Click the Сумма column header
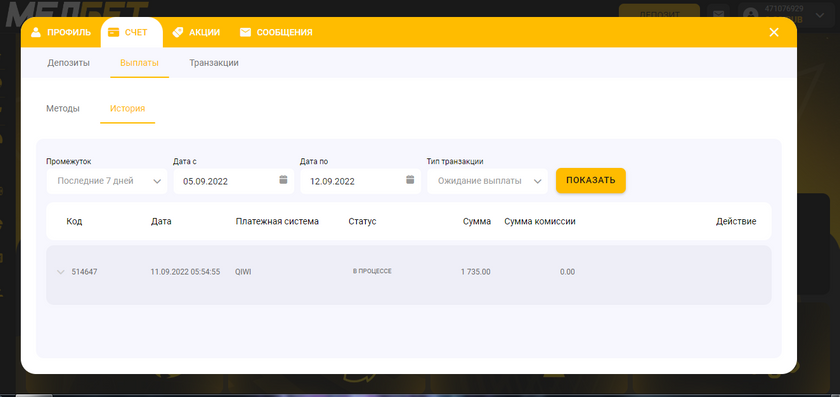Screen dimensions: 840x397 pyautogui.click(x=477, y=221)
